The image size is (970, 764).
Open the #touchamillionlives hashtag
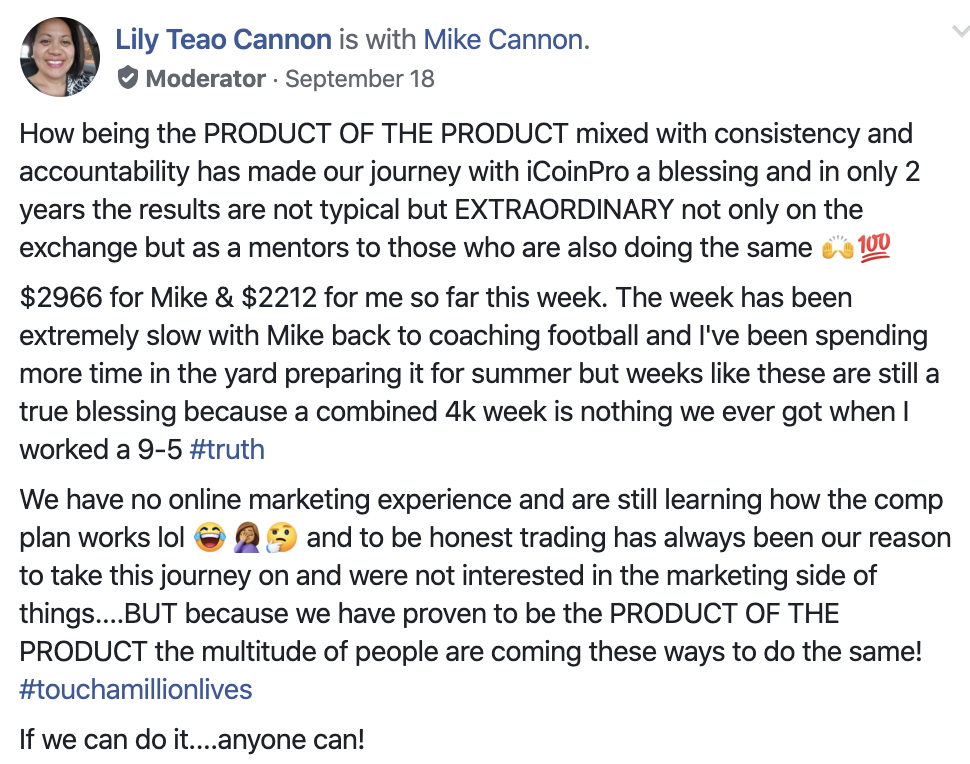pyautogui.click(x=136, y=689)
